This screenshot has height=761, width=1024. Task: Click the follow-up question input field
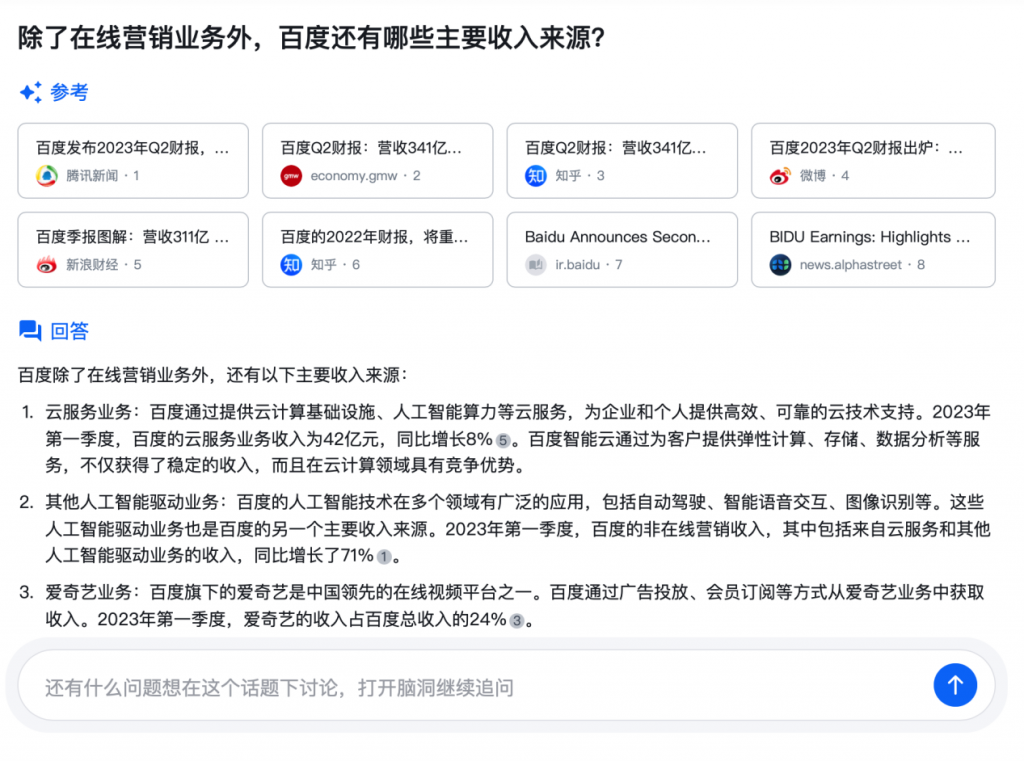point(507,686)
